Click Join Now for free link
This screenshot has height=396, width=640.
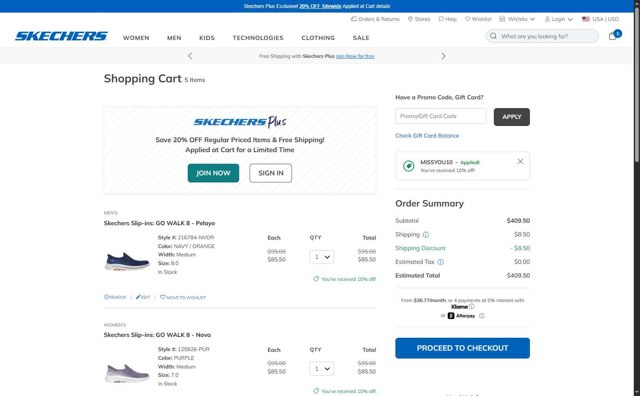pos(355,56)
